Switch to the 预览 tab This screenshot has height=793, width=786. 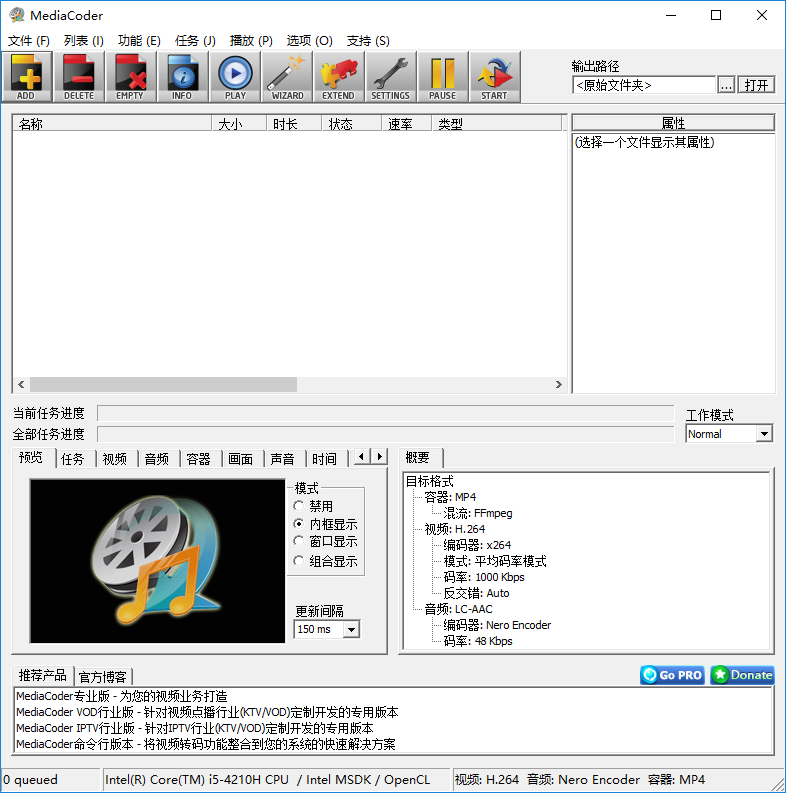31,458
